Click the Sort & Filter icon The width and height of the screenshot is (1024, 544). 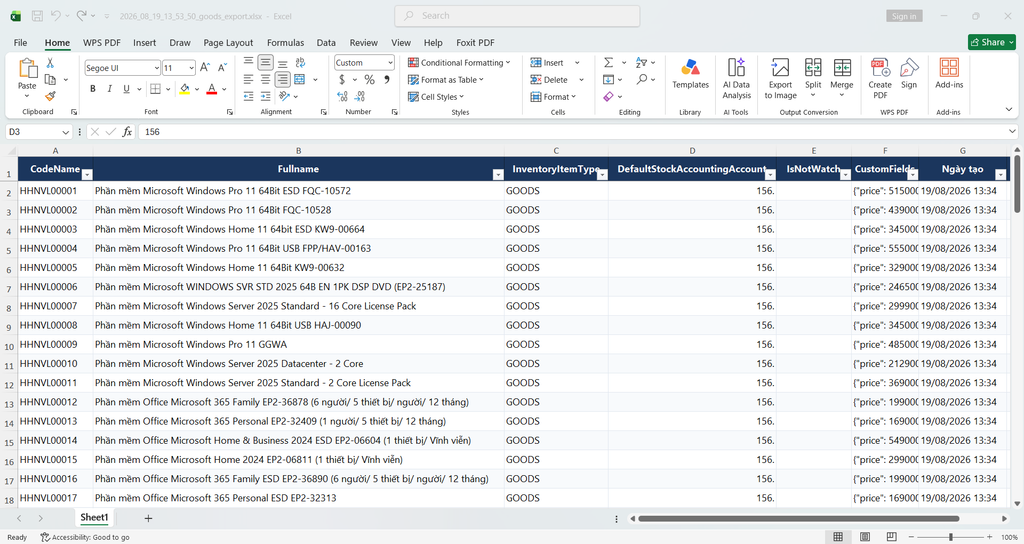tap(641, 63)
